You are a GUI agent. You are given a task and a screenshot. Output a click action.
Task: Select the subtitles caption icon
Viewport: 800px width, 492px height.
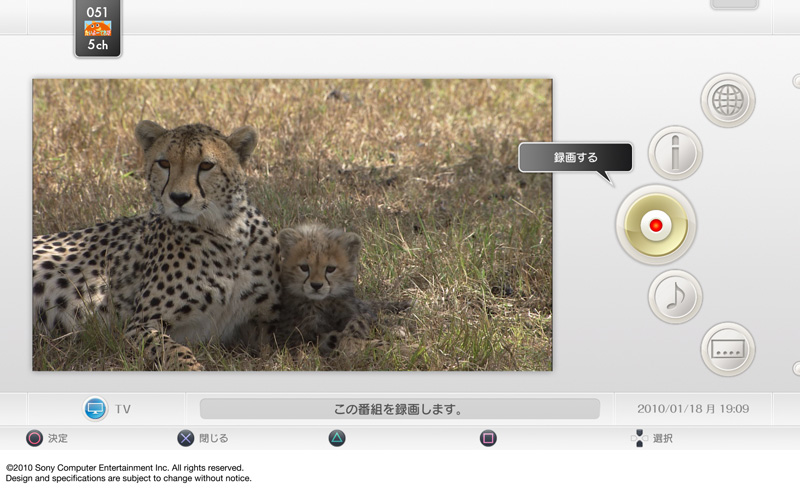[x=727, y=349]
